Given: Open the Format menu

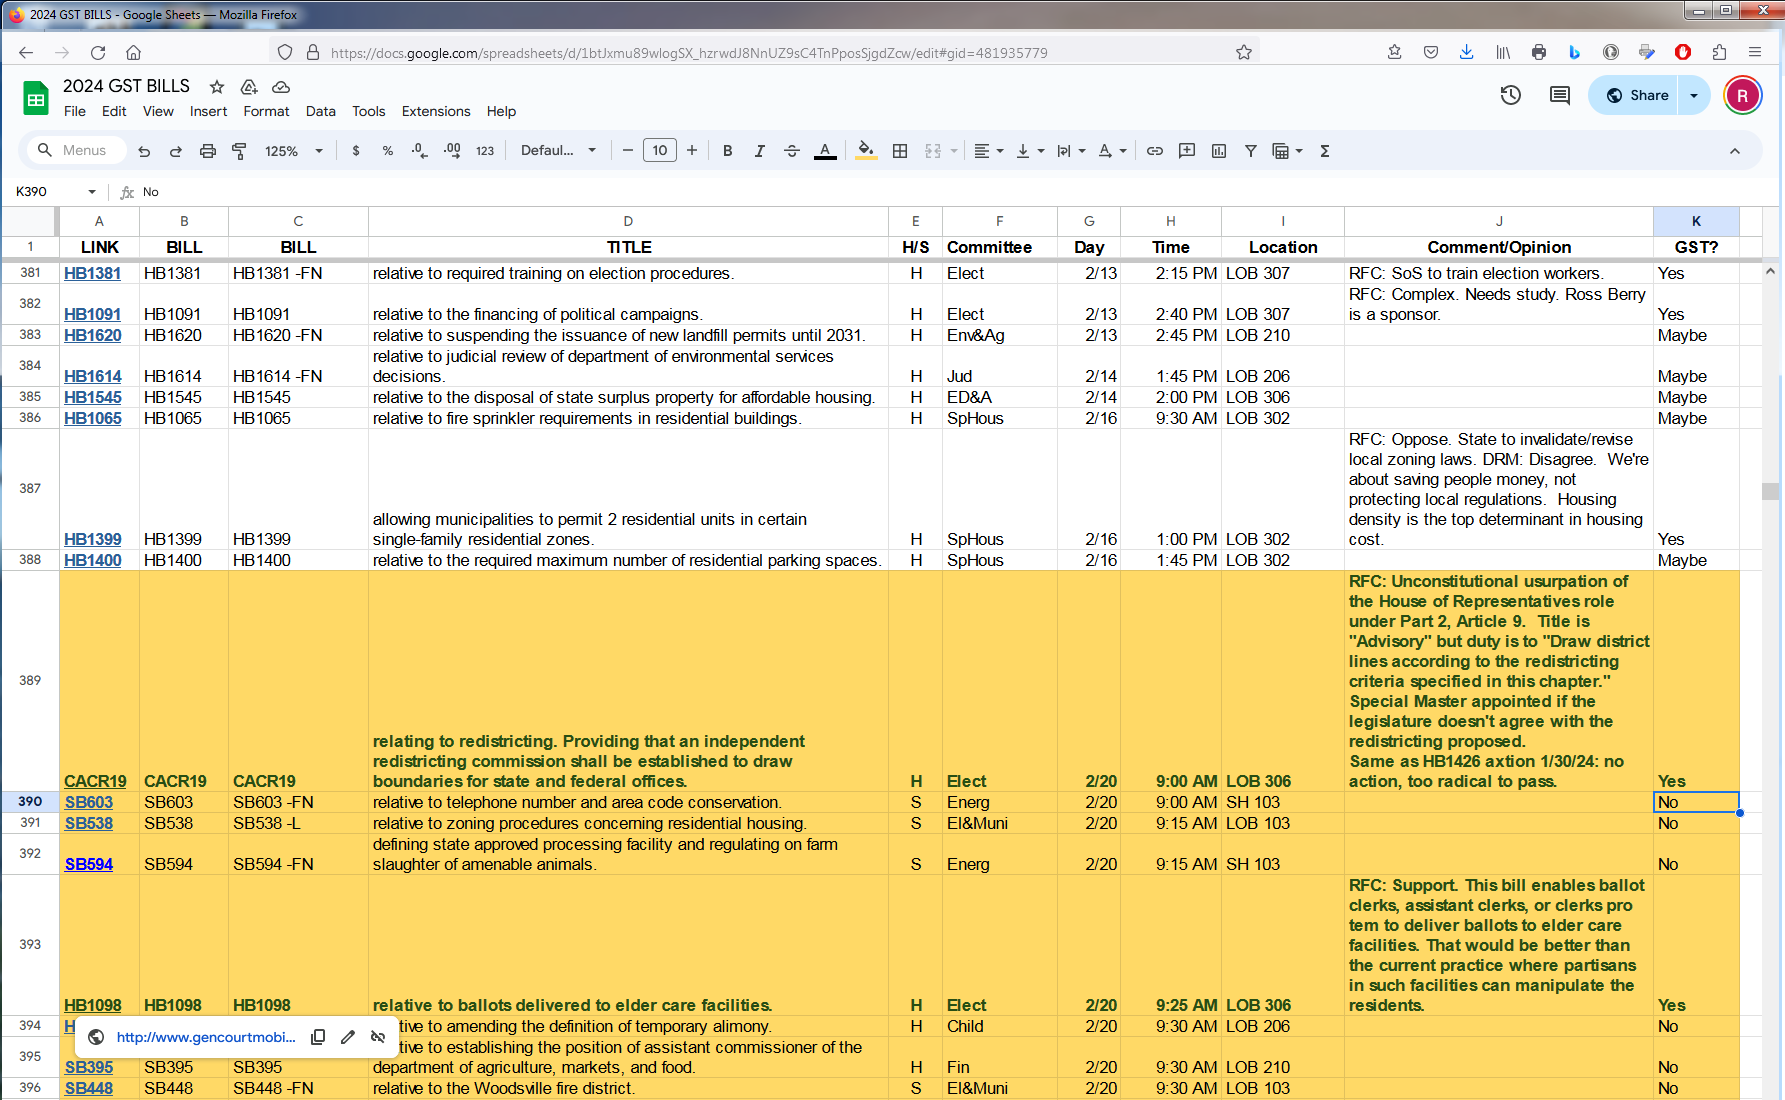Looking at the screenshot, I should tap(266, 111).
